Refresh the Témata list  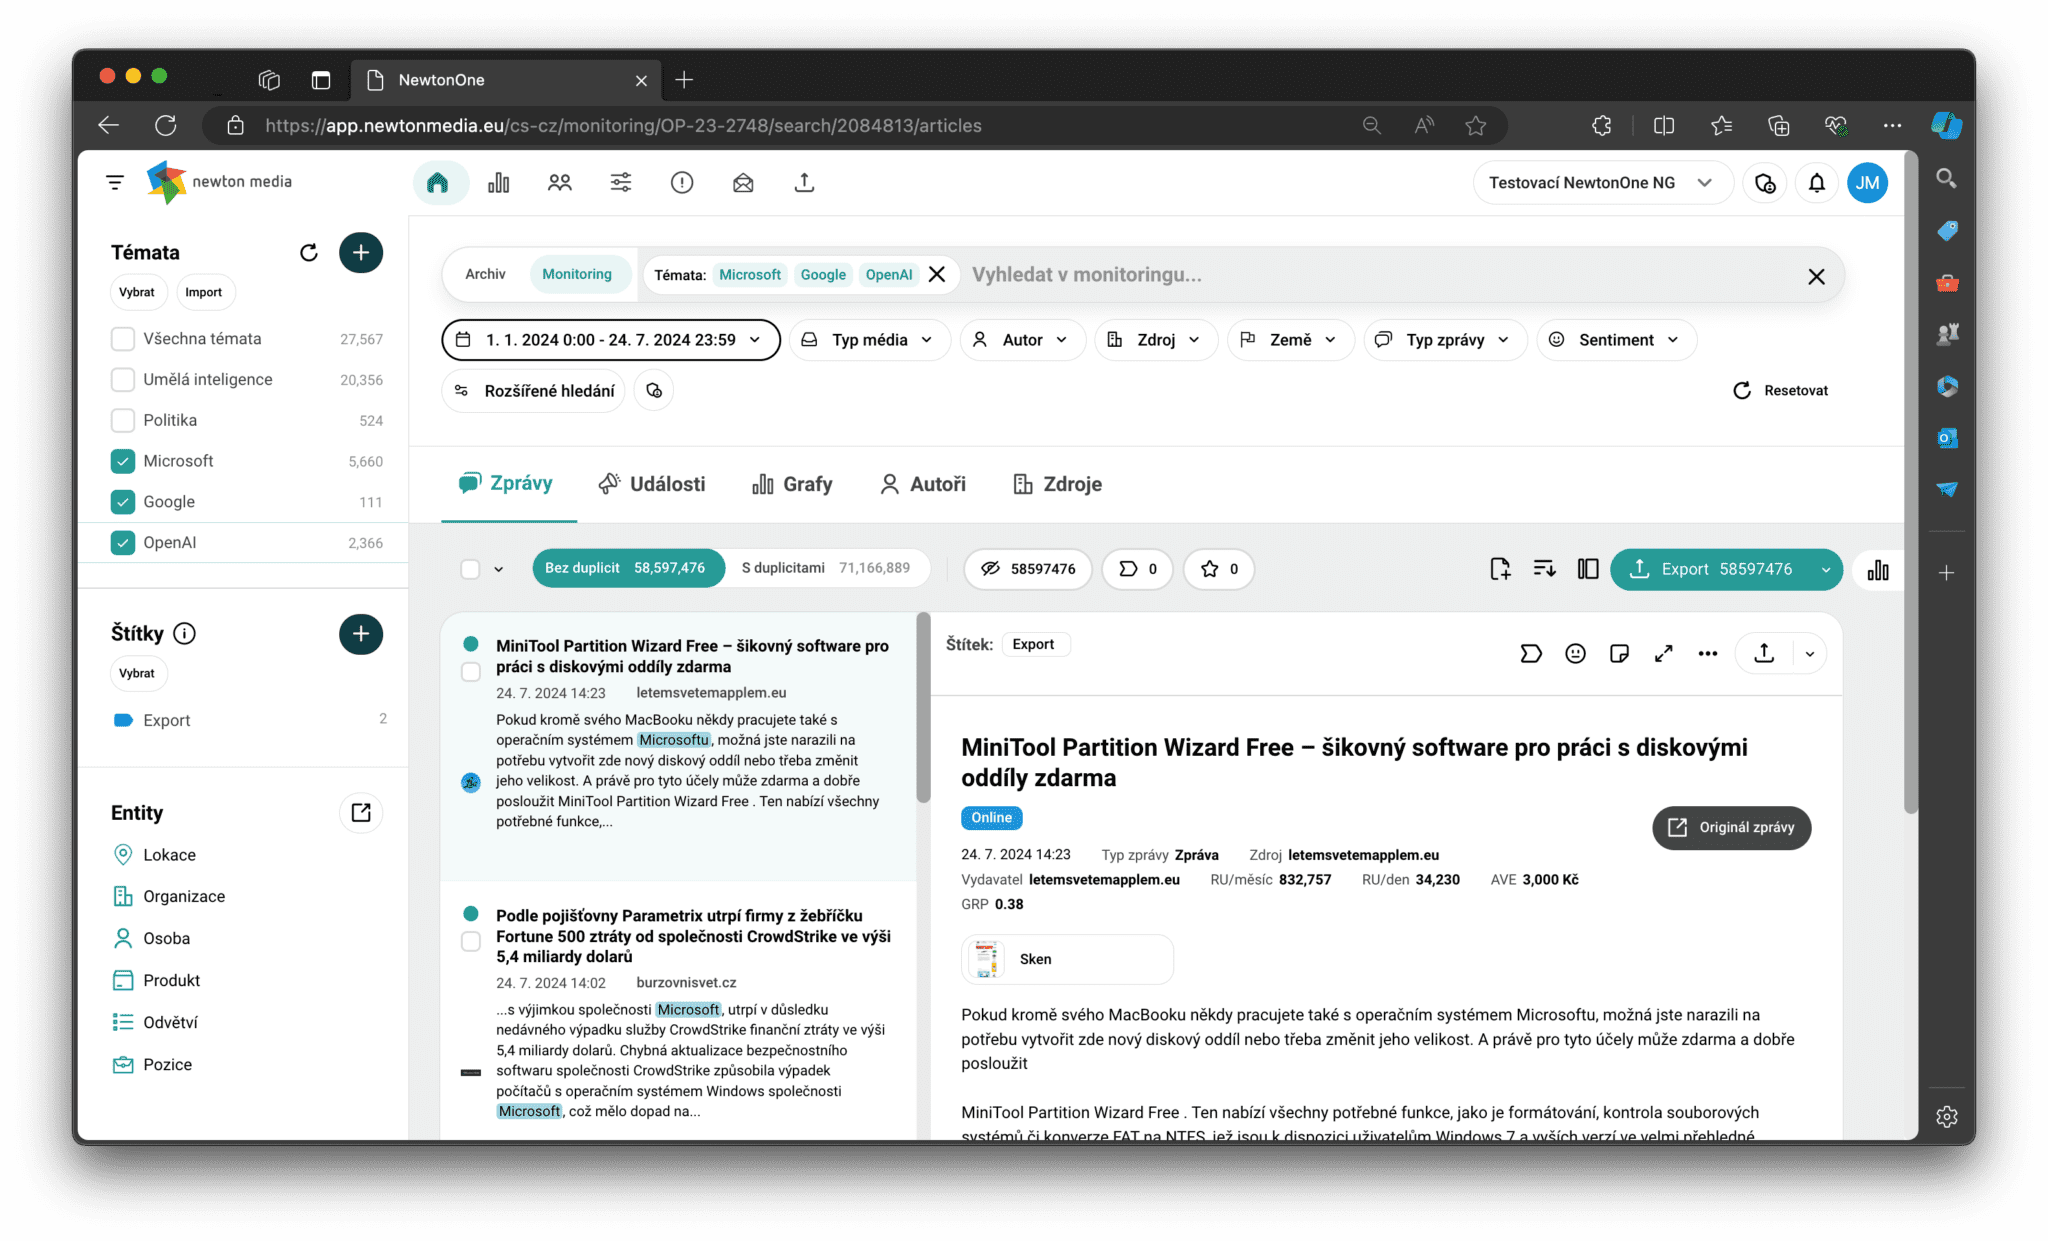[309, 252]
